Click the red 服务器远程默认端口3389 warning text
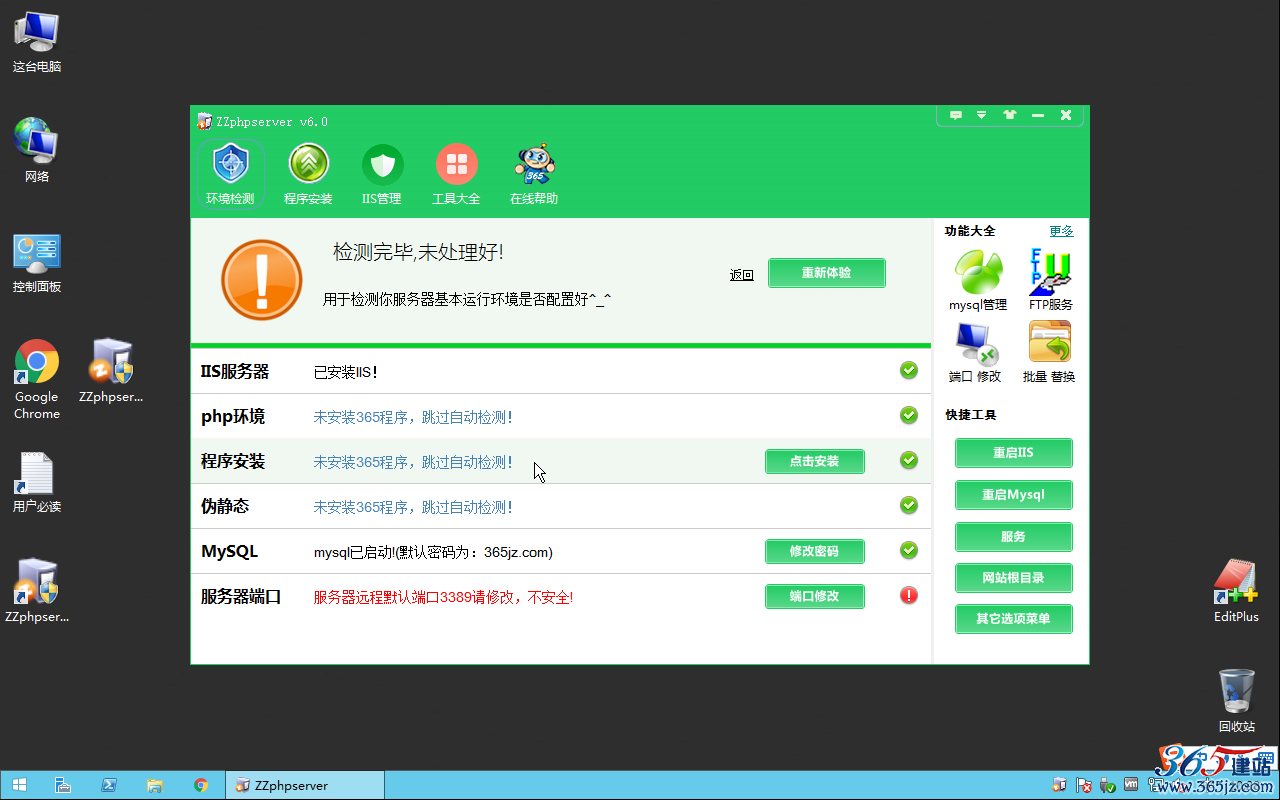Image resolution: width=1280 pixels, height=800 pixels. coord(443,598)
